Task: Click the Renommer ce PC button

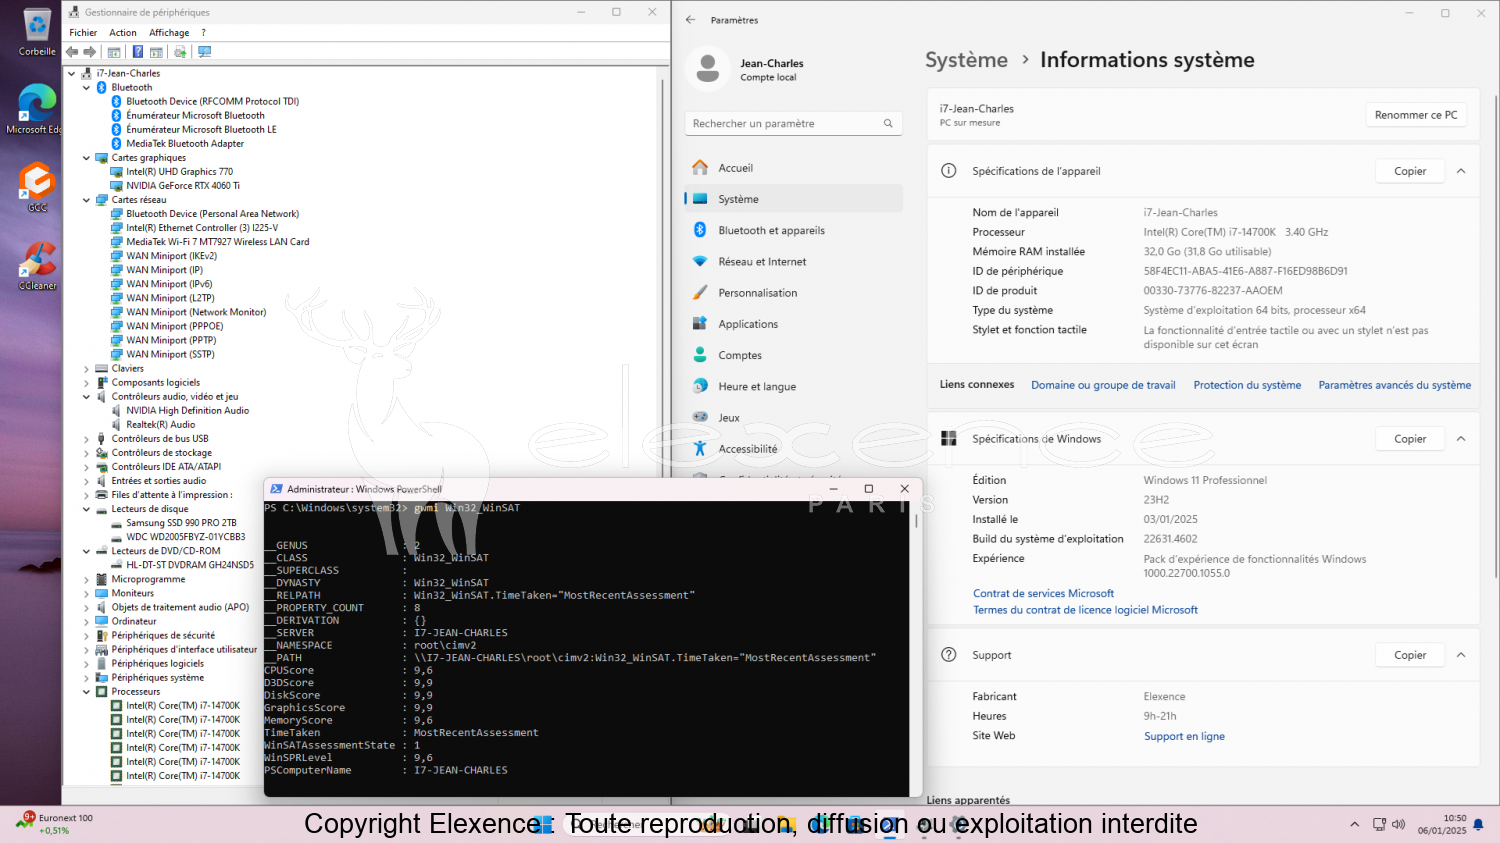Action: 1416,115
